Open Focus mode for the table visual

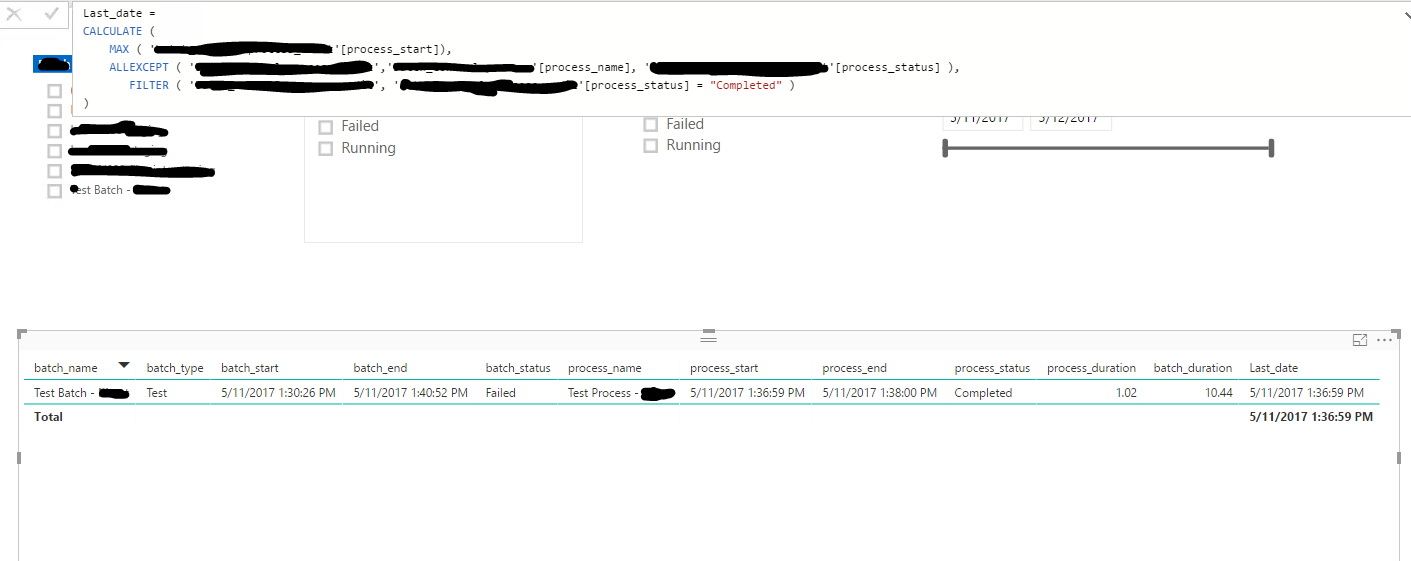1360,340
